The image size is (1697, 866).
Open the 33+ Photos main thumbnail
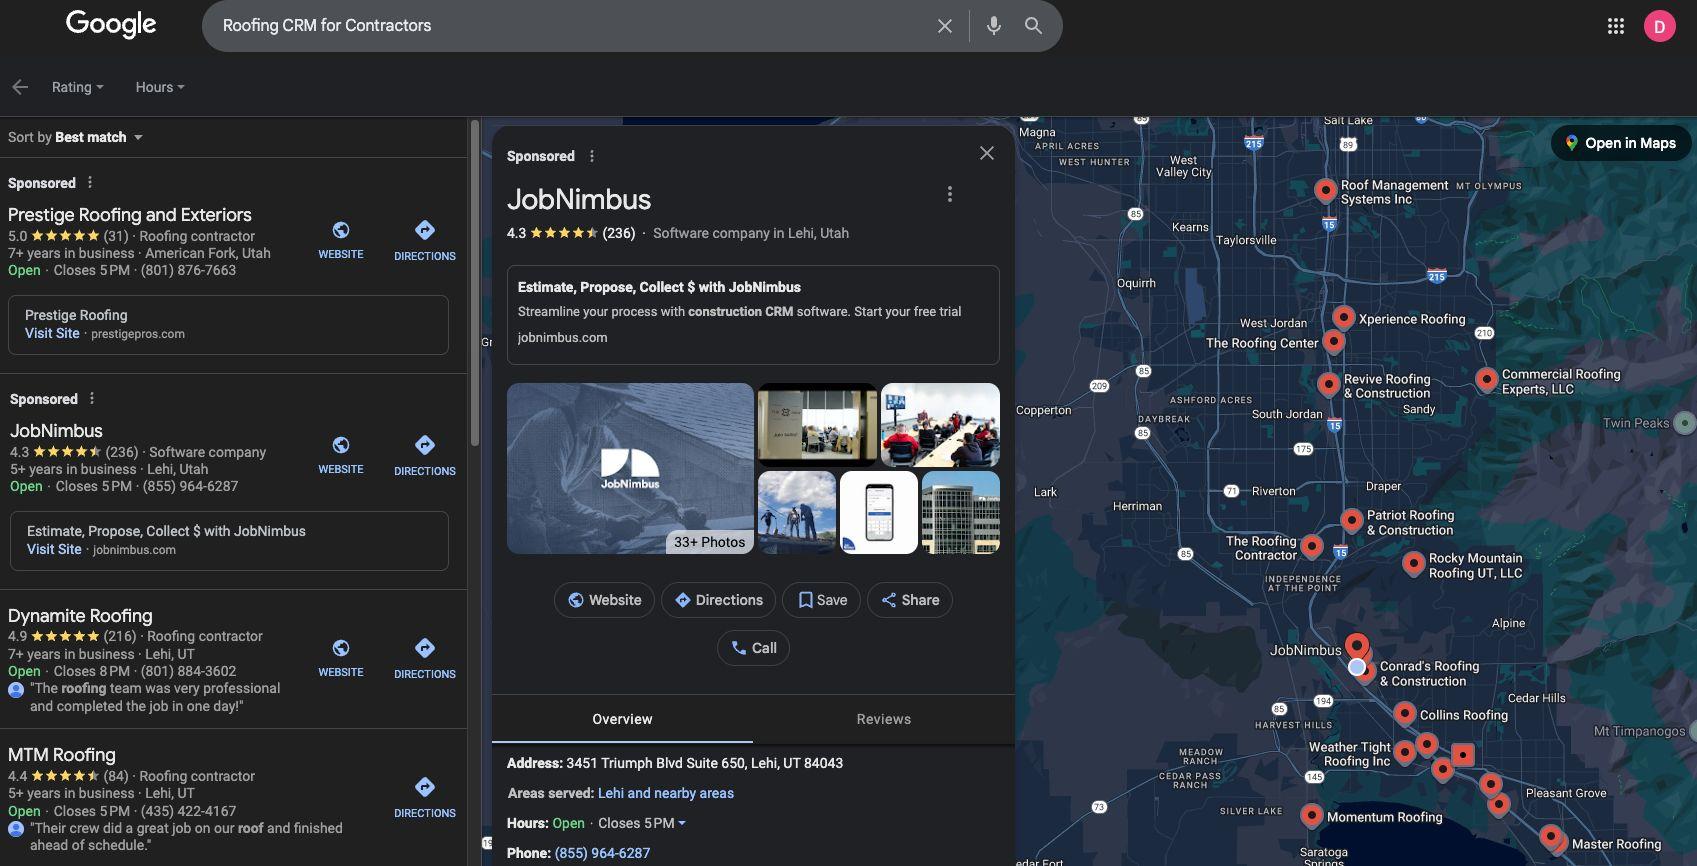630,468
